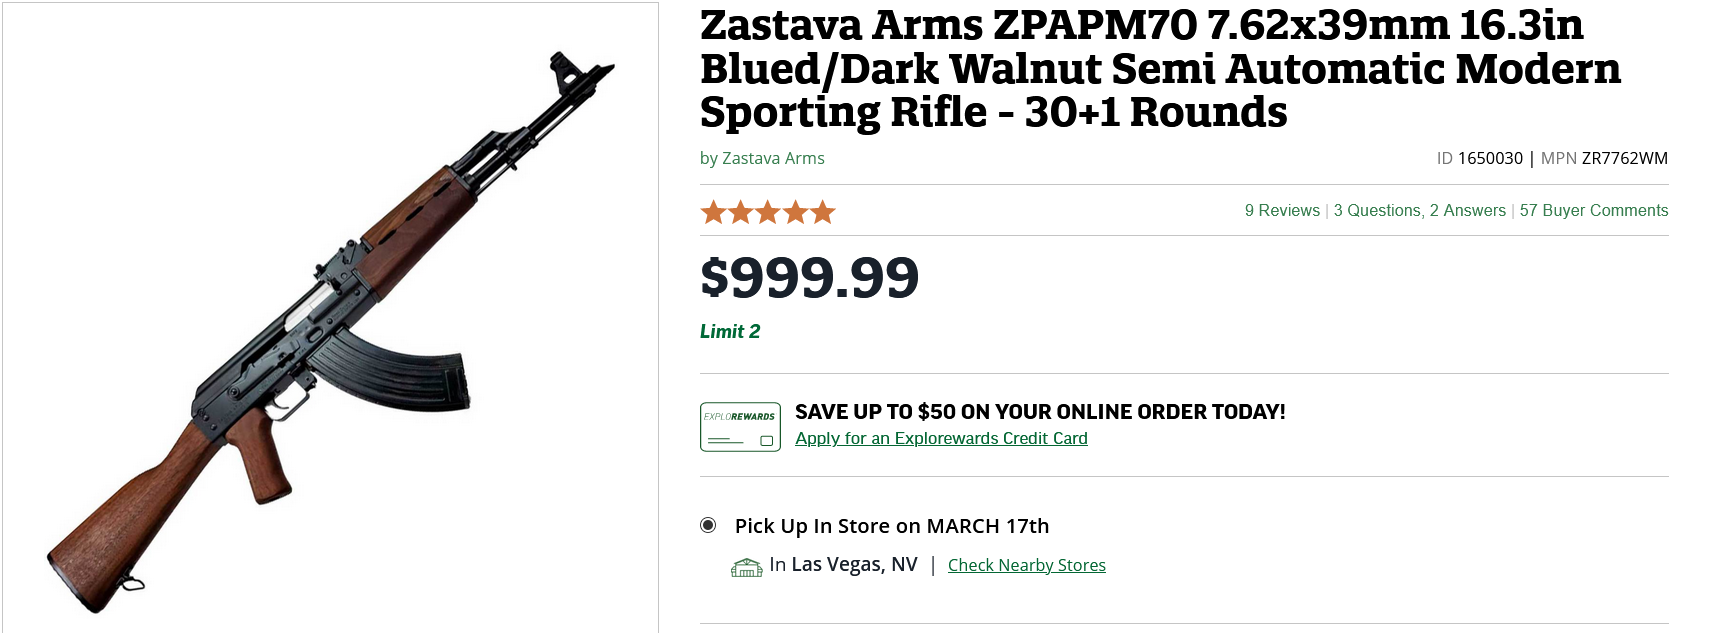Click the Explorewards credit card icon
This screenshot has width=1727, height=633.
[740, 427]
